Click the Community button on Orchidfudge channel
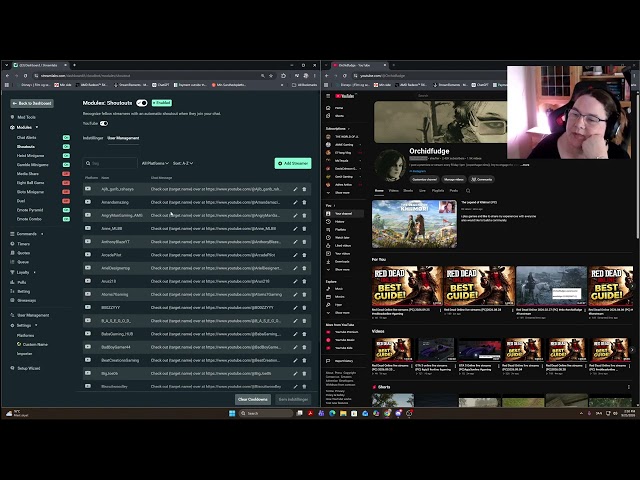 point(482,179)
